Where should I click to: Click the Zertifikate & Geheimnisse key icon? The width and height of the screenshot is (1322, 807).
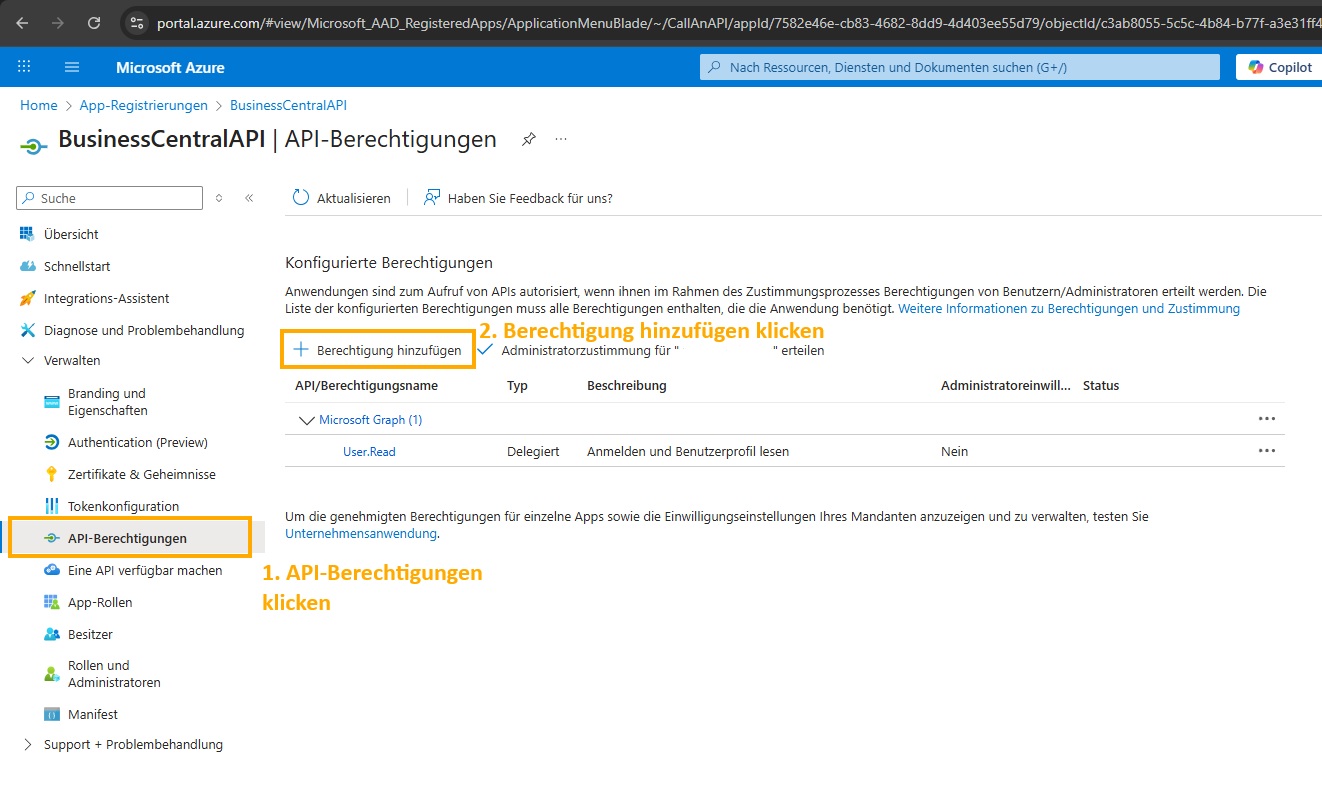tap(52, 474)
